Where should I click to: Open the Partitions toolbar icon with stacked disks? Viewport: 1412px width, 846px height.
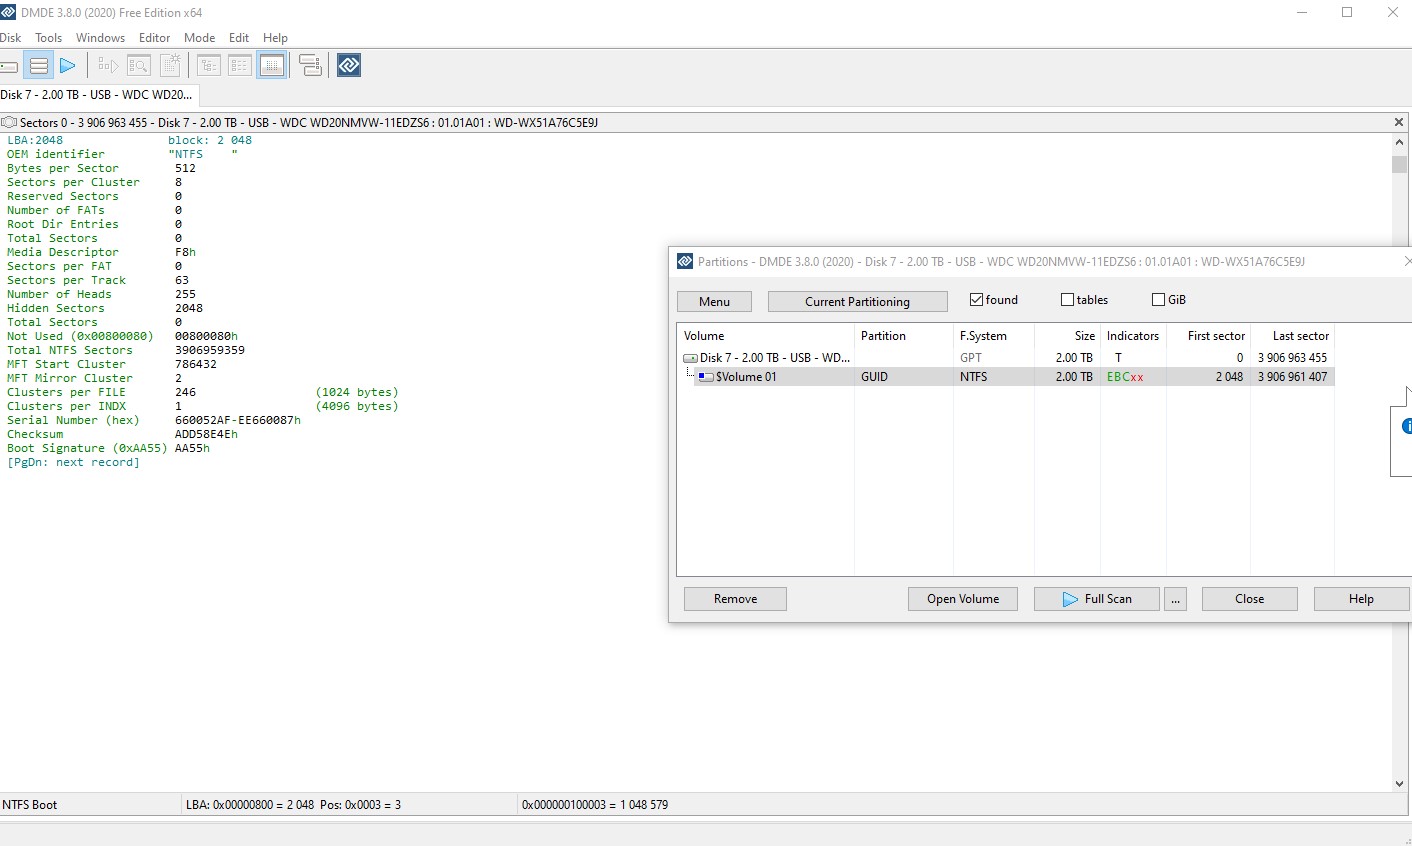(x=39, y=66)
